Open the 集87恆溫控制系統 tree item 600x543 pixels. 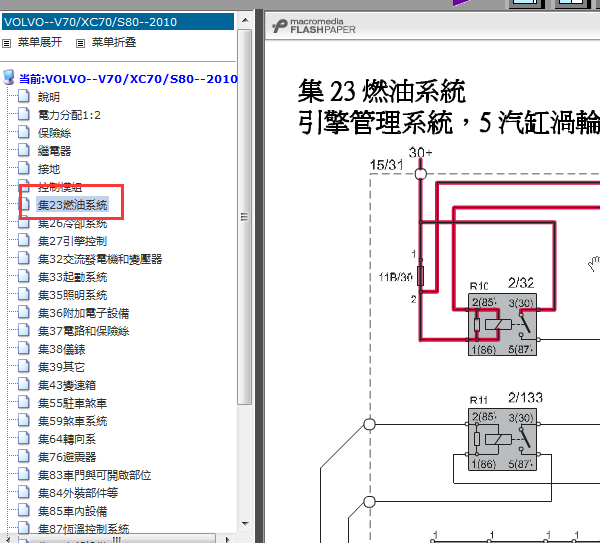pos(83,529)
